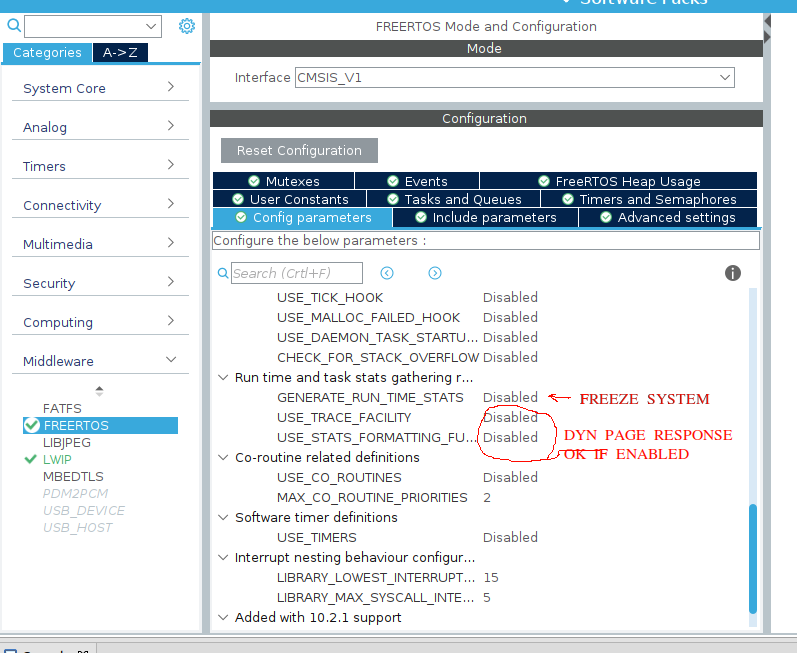
Task: Open the Advanced settings tab
Action: point(668,217)
